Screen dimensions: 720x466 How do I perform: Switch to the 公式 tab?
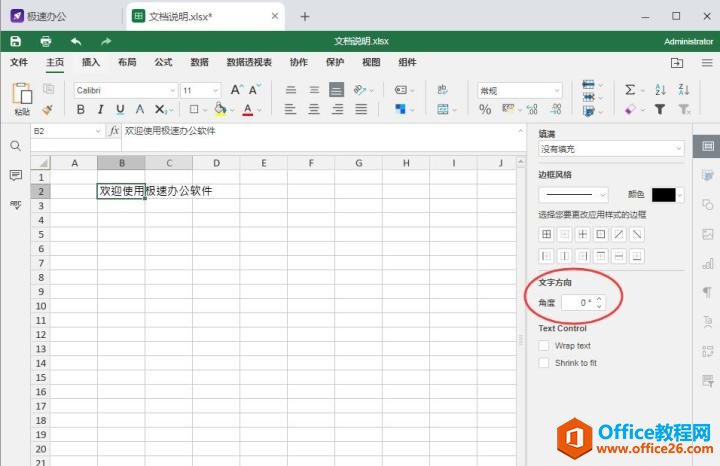pos(163,62)
